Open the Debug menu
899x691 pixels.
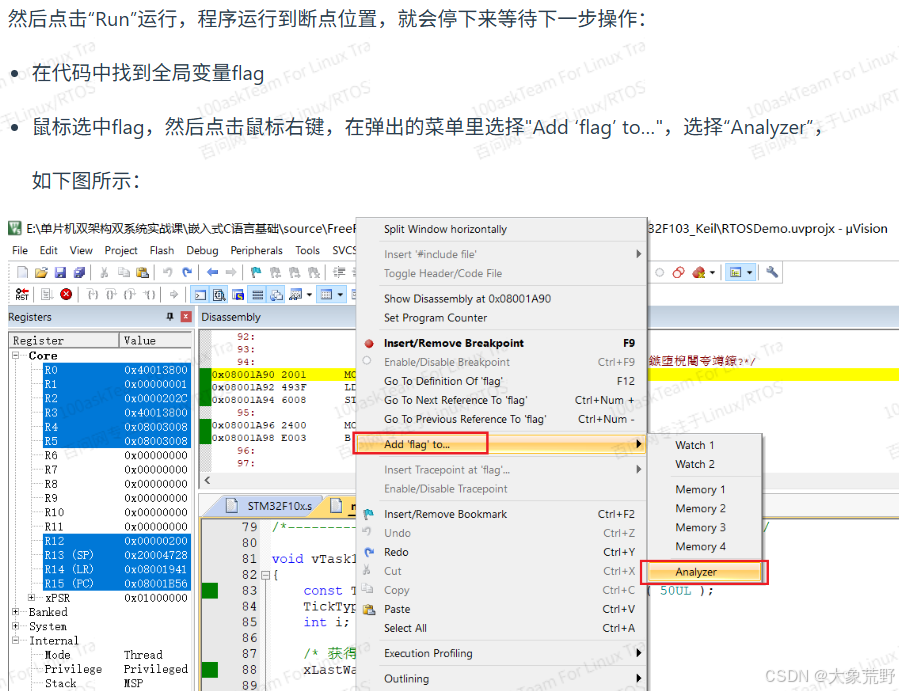tap(200, 251)
